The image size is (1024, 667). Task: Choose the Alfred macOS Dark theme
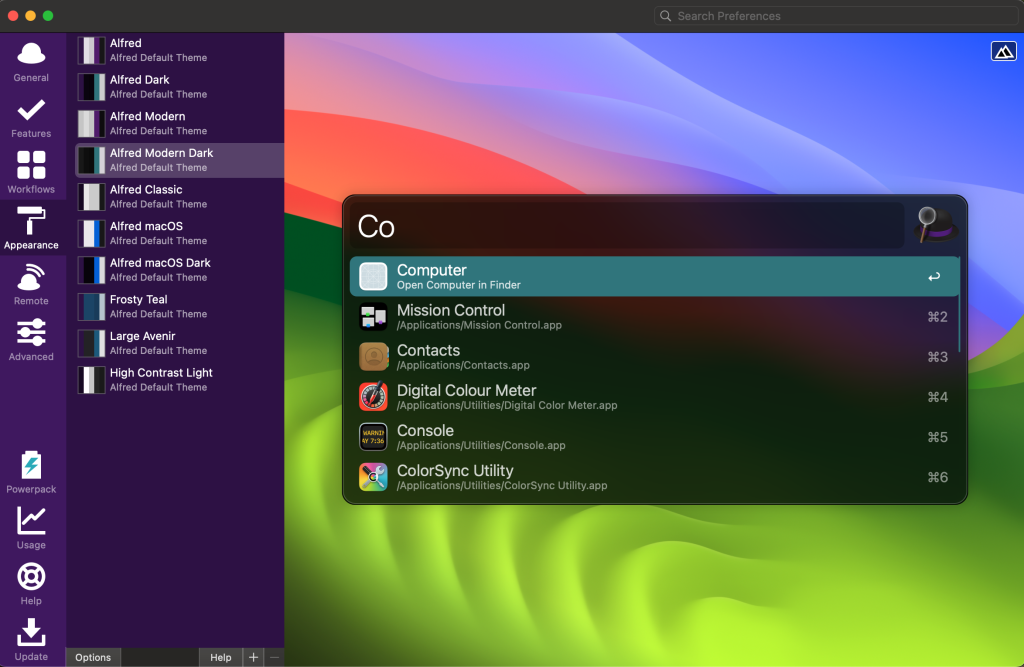(180, 270)
